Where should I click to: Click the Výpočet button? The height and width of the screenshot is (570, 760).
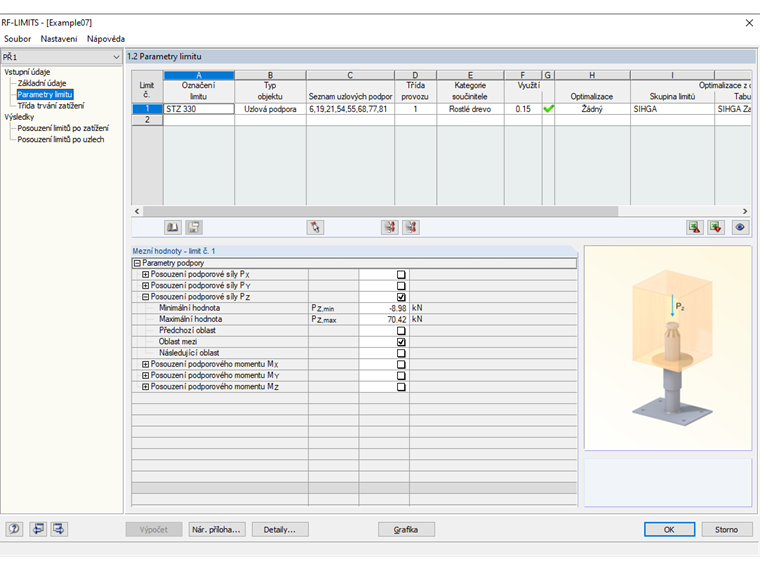[x=154, y=530]
